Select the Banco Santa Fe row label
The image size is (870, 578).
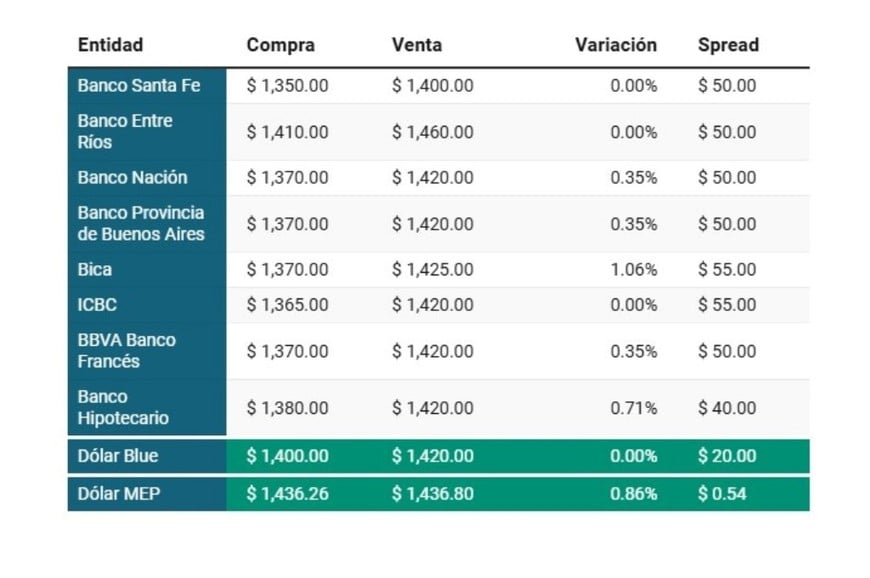(x=139, y=86)
